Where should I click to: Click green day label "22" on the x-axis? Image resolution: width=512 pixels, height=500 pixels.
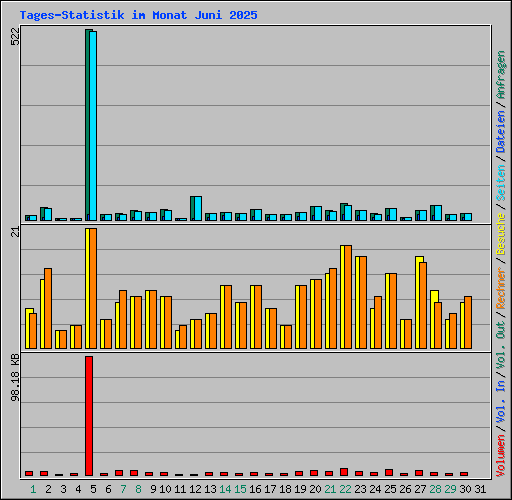[345, 489]
